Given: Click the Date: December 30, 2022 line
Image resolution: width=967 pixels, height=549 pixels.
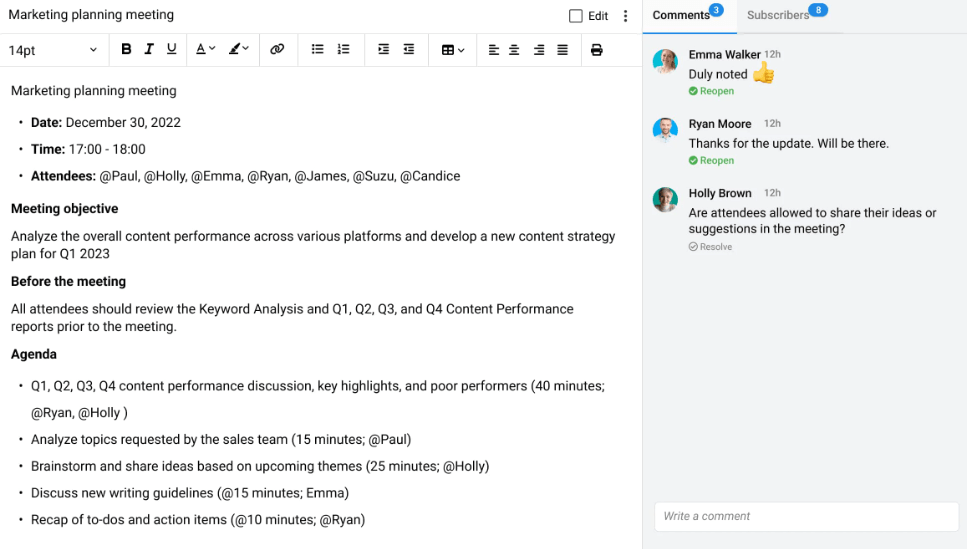Looking at the screenshot, I should click(105, 122).
